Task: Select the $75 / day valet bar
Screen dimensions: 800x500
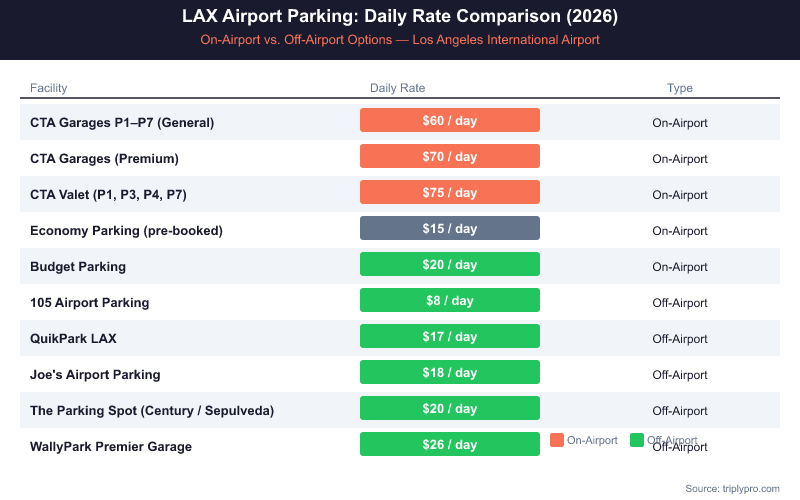Action: 449,192
